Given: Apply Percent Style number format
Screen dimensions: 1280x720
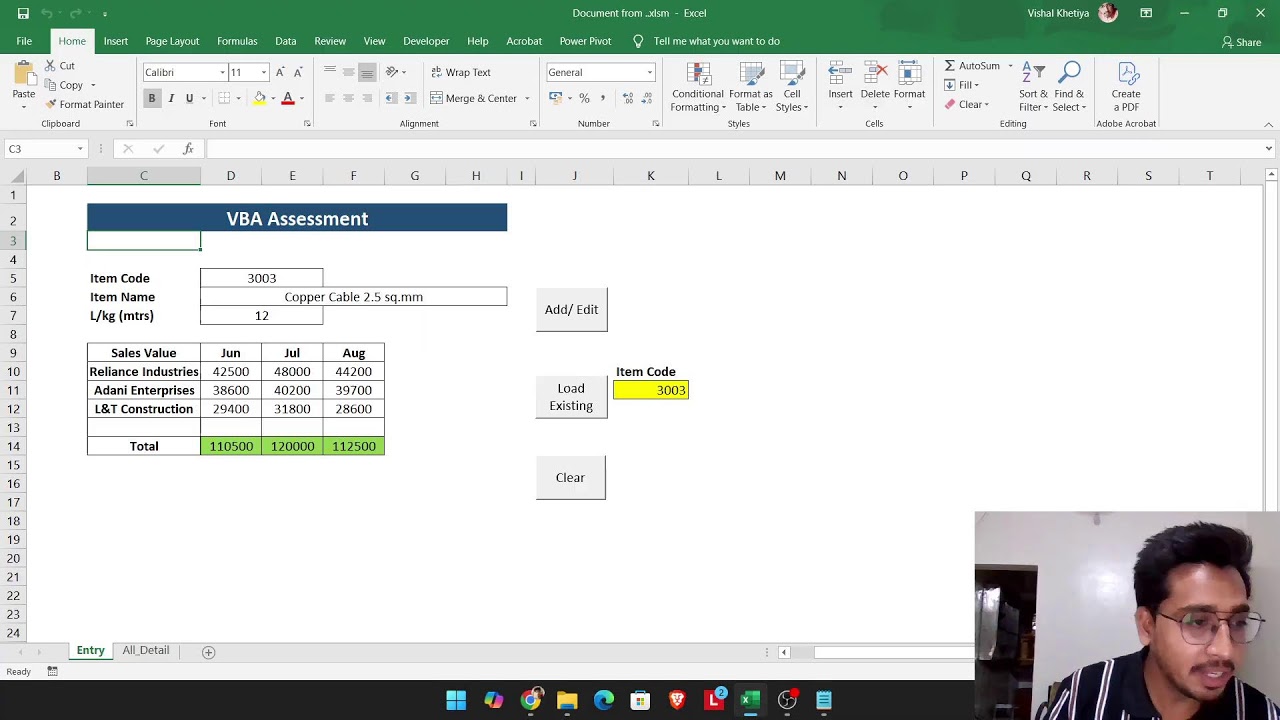Looking at the screenshot, I should click(584, 98).
